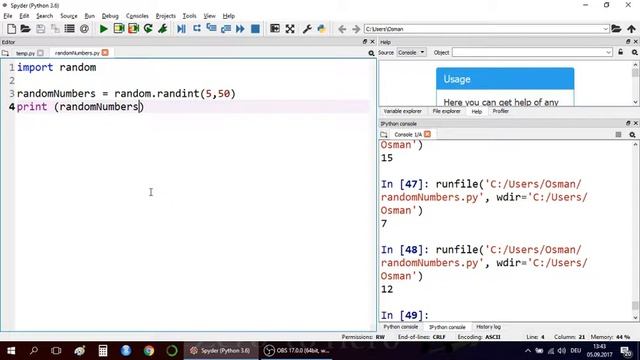640x360 pixels.
Task: Open the Tools menu
Action: click(189, 16)
